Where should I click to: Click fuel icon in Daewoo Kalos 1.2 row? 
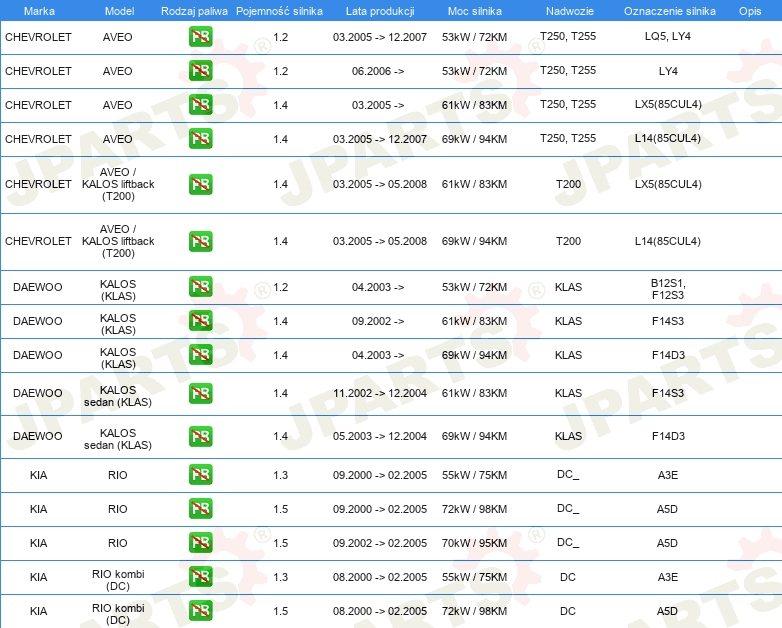click(x=200, y=287)
